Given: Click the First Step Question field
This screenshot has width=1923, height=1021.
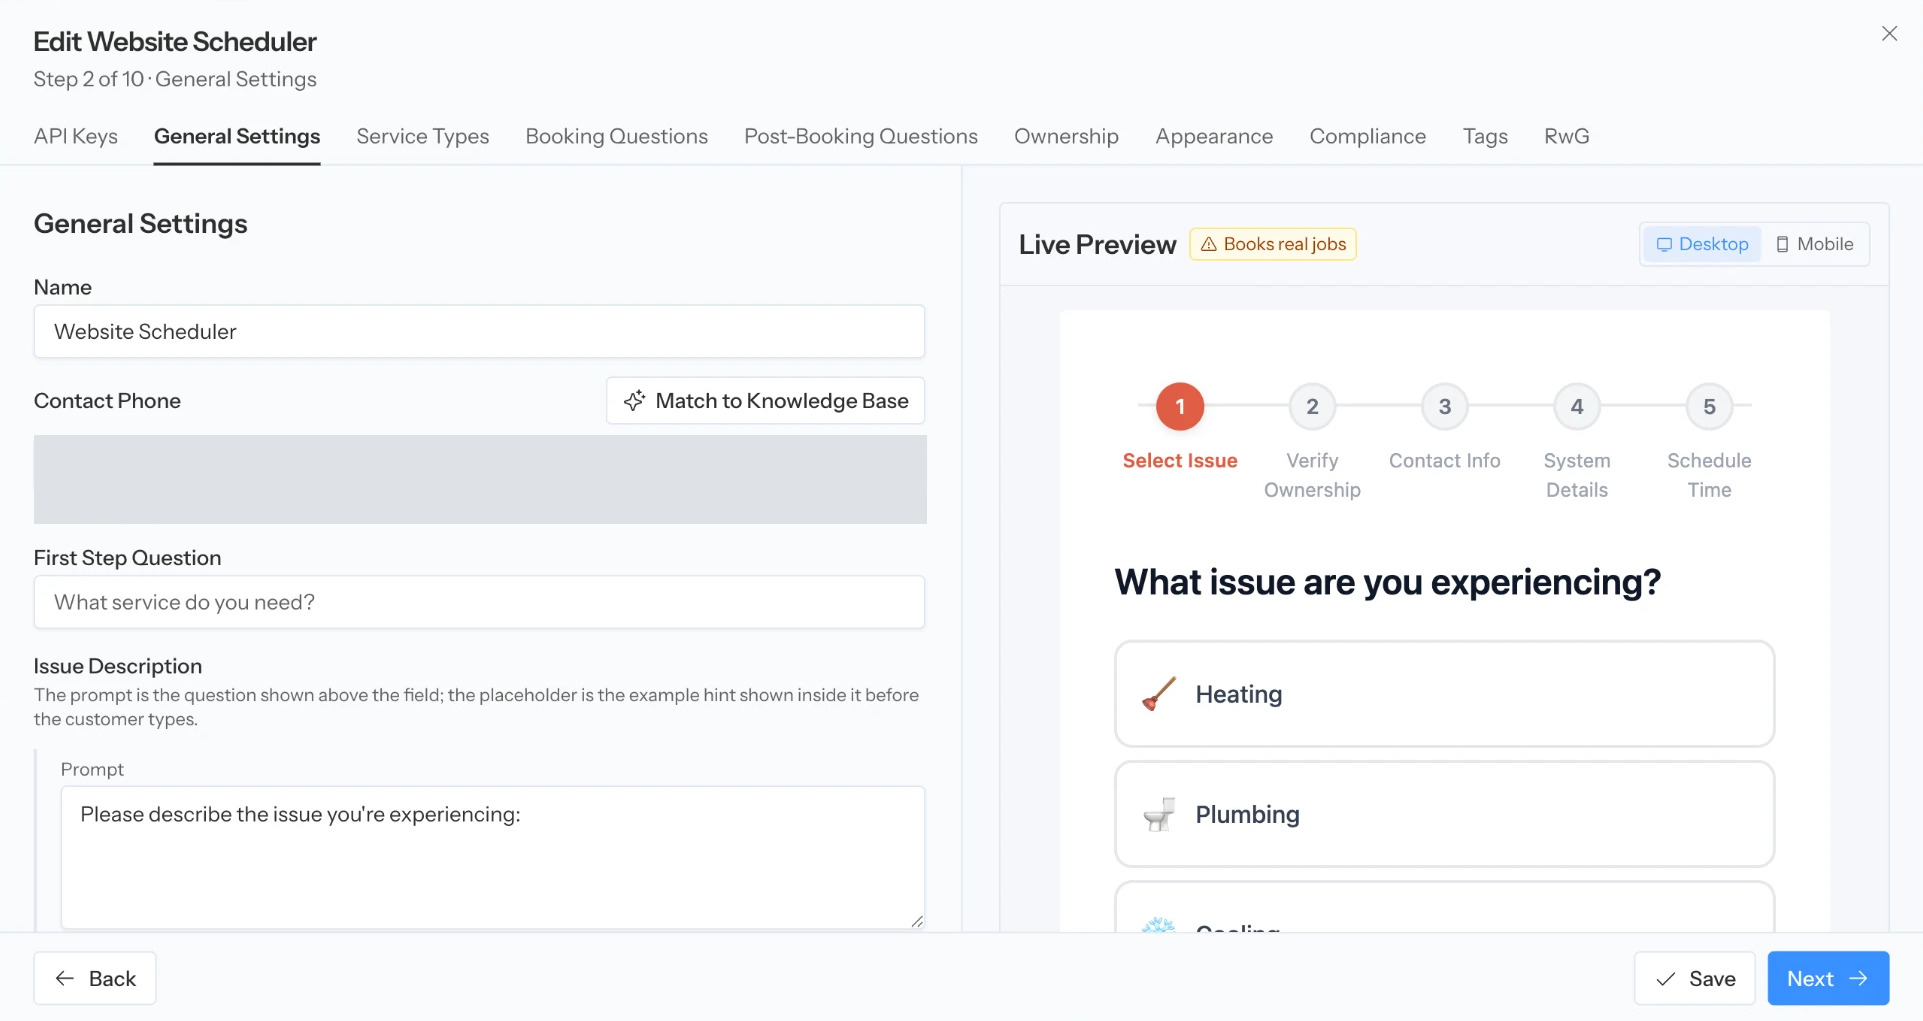Looking at the screenshot, I should 479,602.
